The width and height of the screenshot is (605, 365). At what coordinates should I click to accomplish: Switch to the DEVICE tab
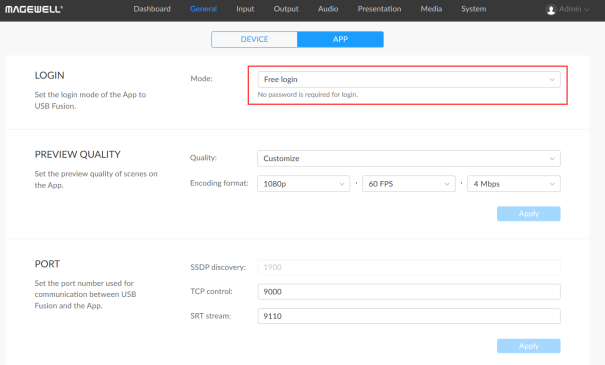[x=254, y=39]
